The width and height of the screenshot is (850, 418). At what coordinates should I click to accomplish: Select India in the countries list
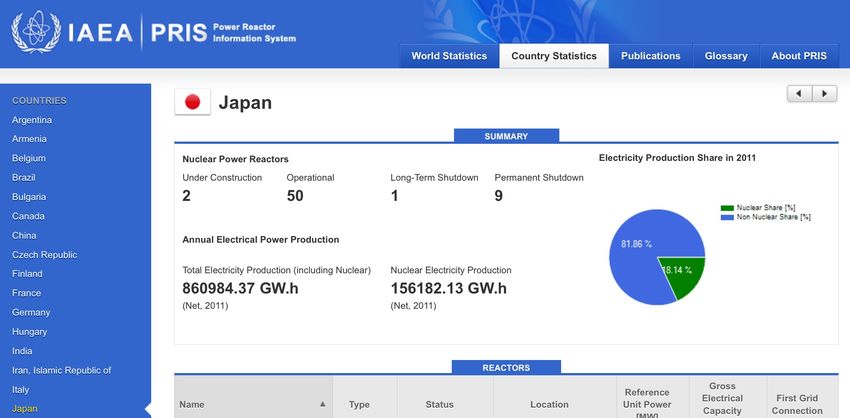click(x=22, y=351)
